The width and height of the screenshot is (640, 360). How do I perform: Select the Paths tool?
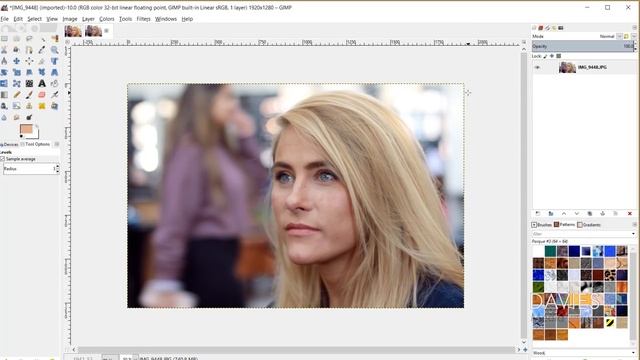pyautogui.click(x=29, y=50)
